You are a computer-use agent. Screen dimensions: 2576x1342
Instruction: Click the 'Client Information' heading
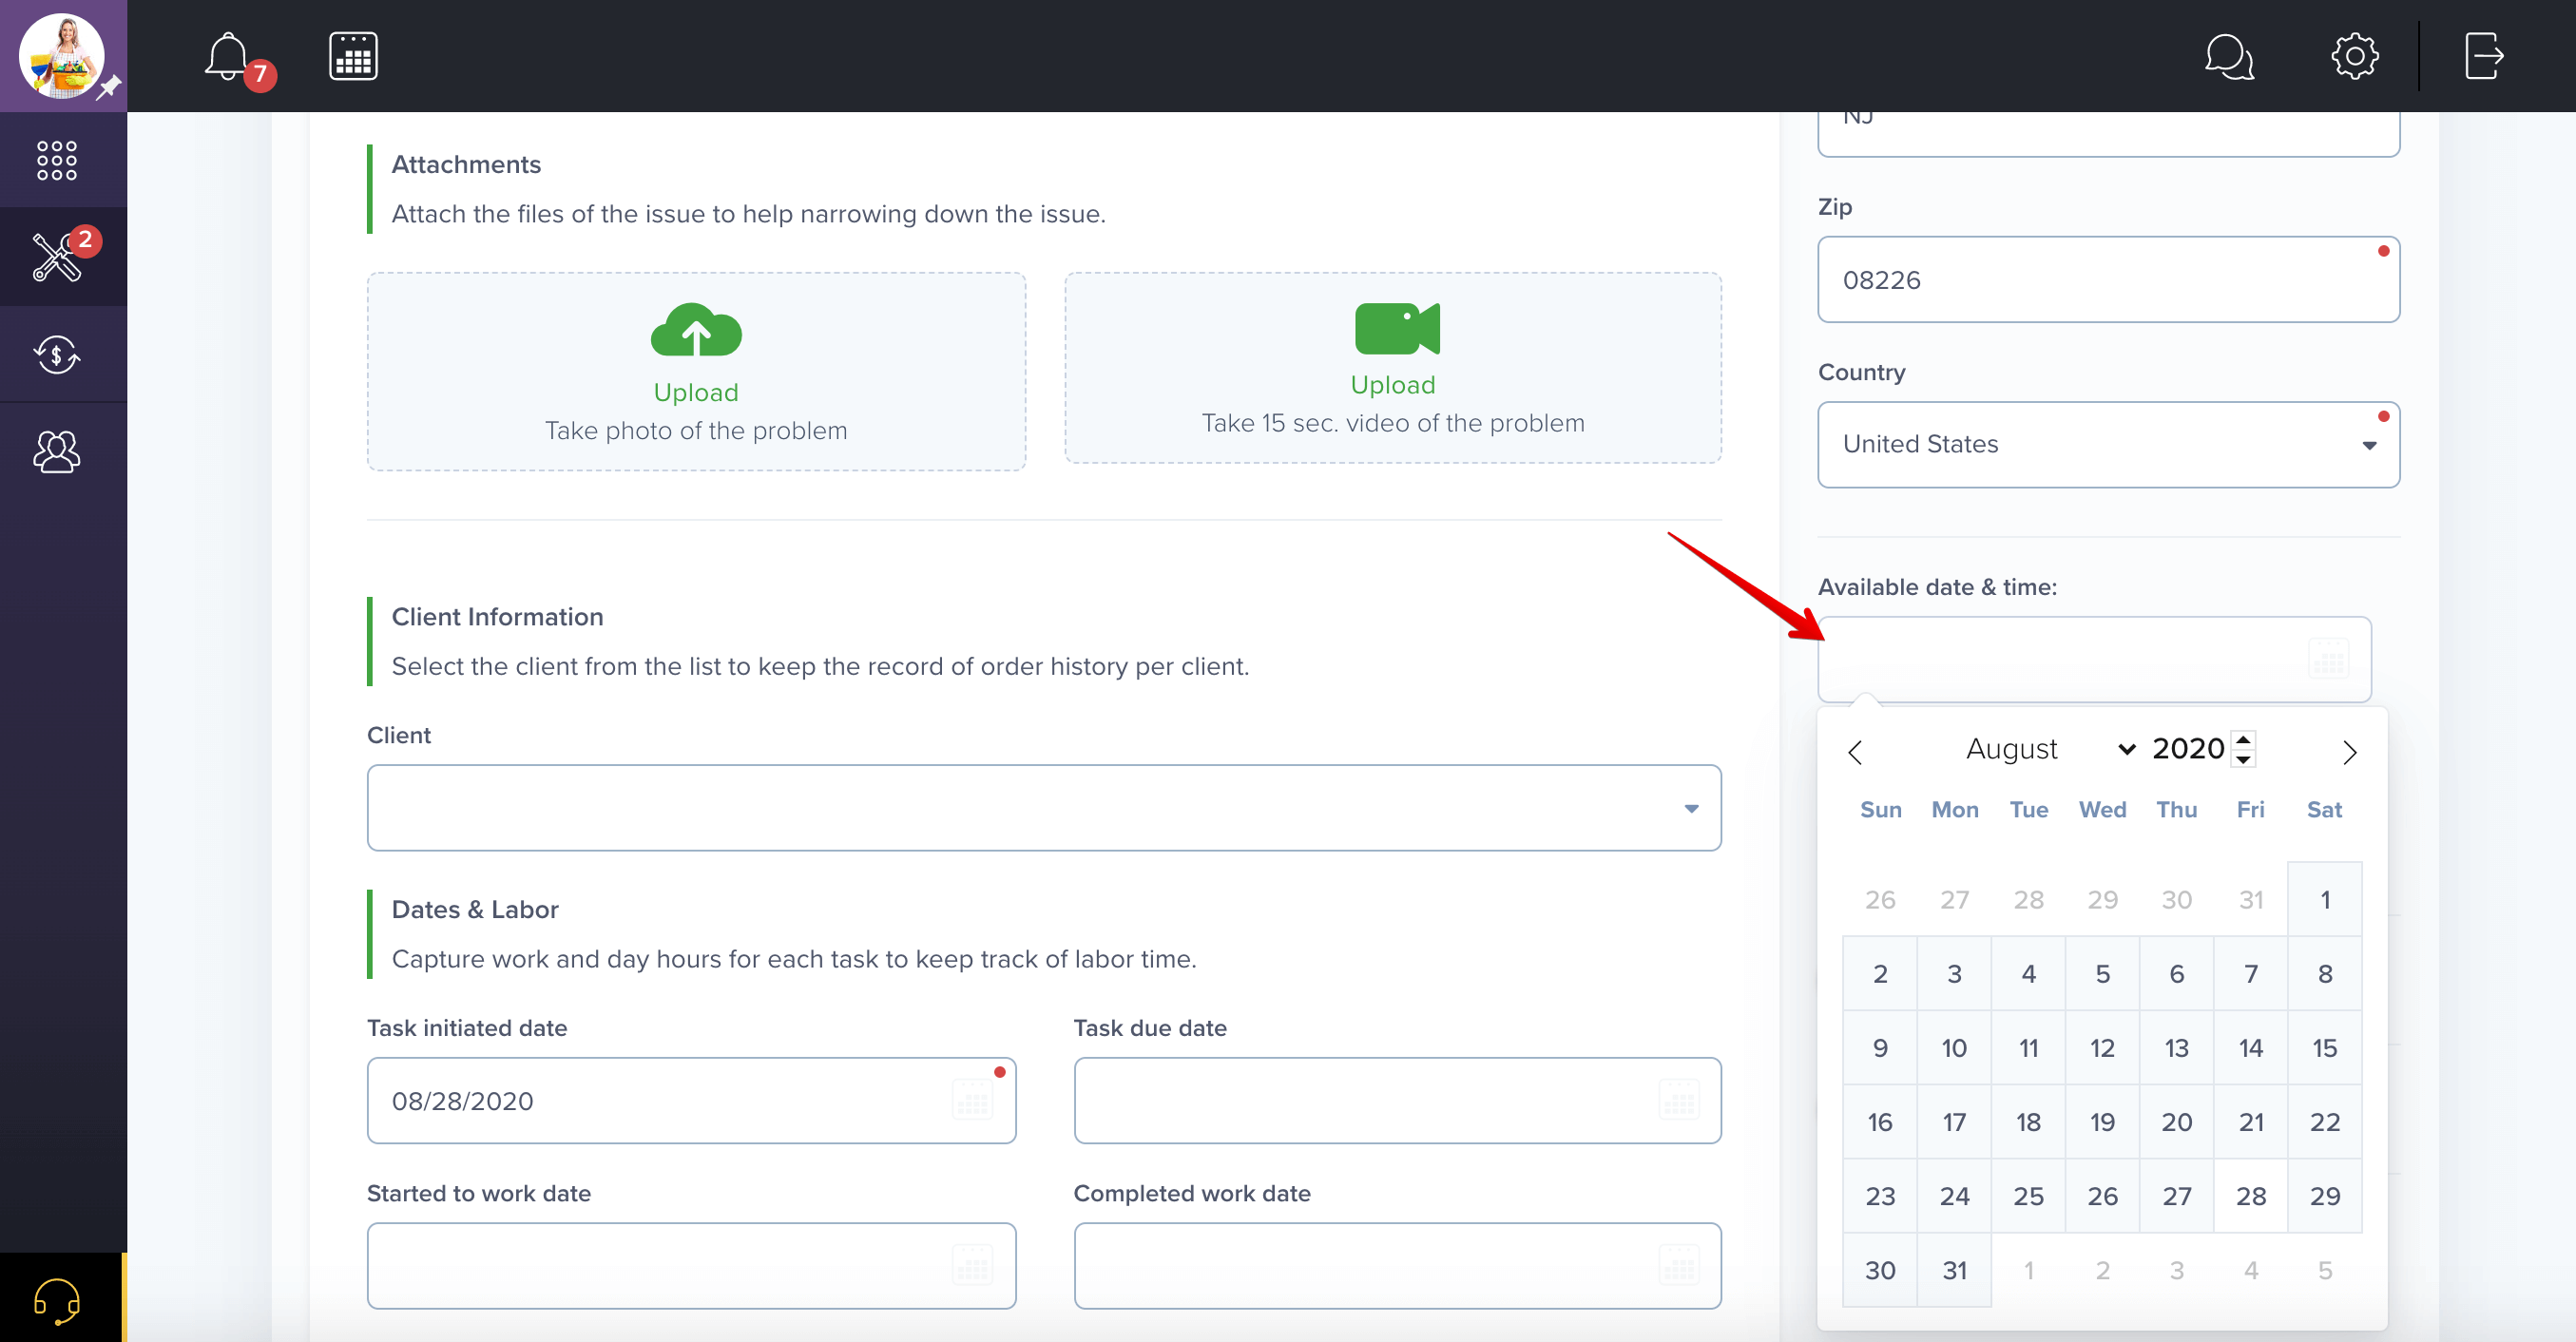coord(497,617)
